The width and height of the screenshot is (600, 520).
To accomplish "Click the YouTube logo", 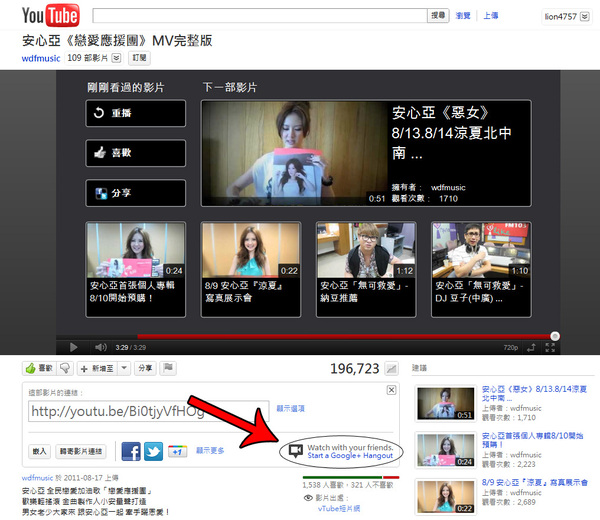I will pos(51,15).
